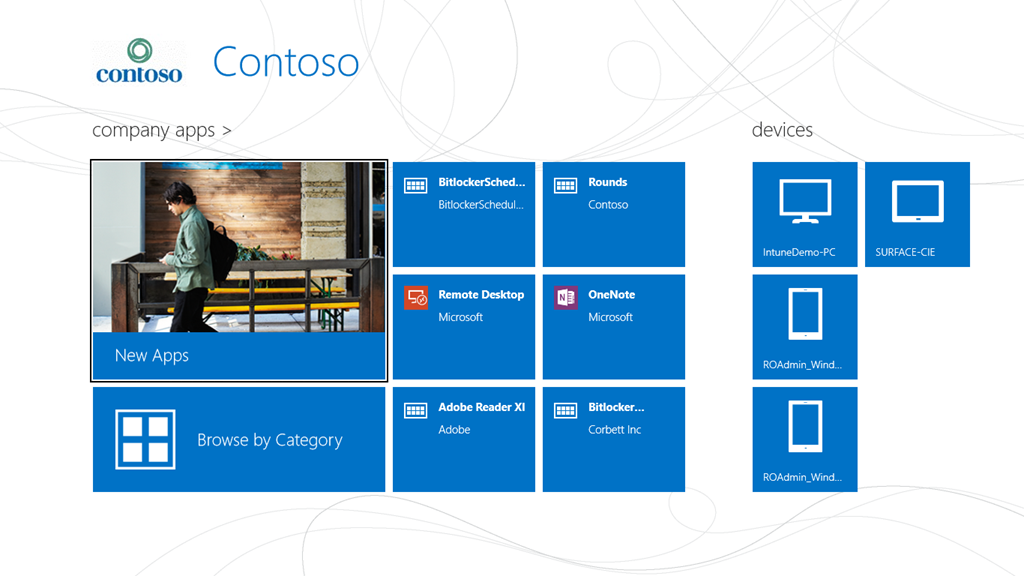Click the SURFACE-CIE device name label
Image resolution: width=1024 pixels, height=576 pixels.
pos(905,252)
